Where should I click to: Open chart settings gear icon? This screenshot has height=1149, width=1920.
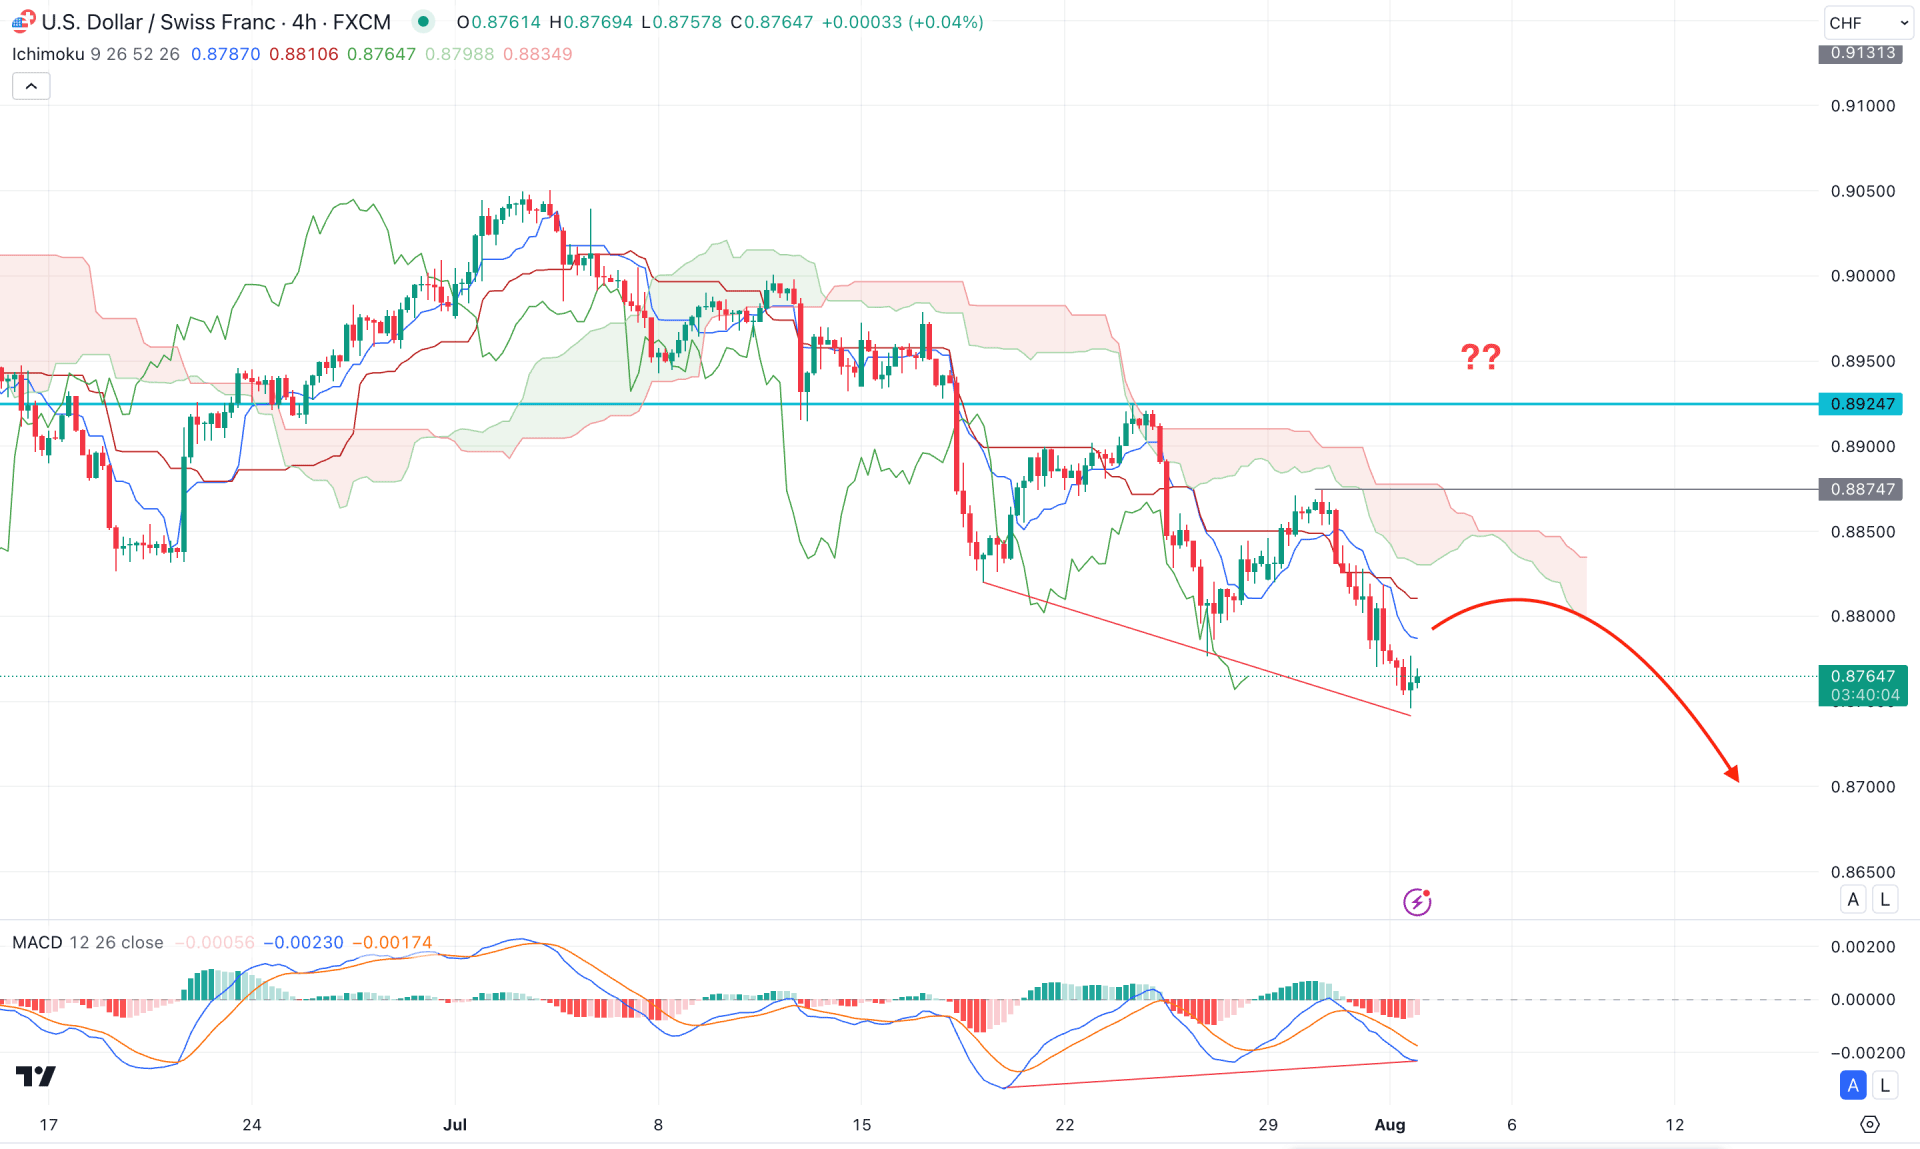[x=1869, y=1125]
